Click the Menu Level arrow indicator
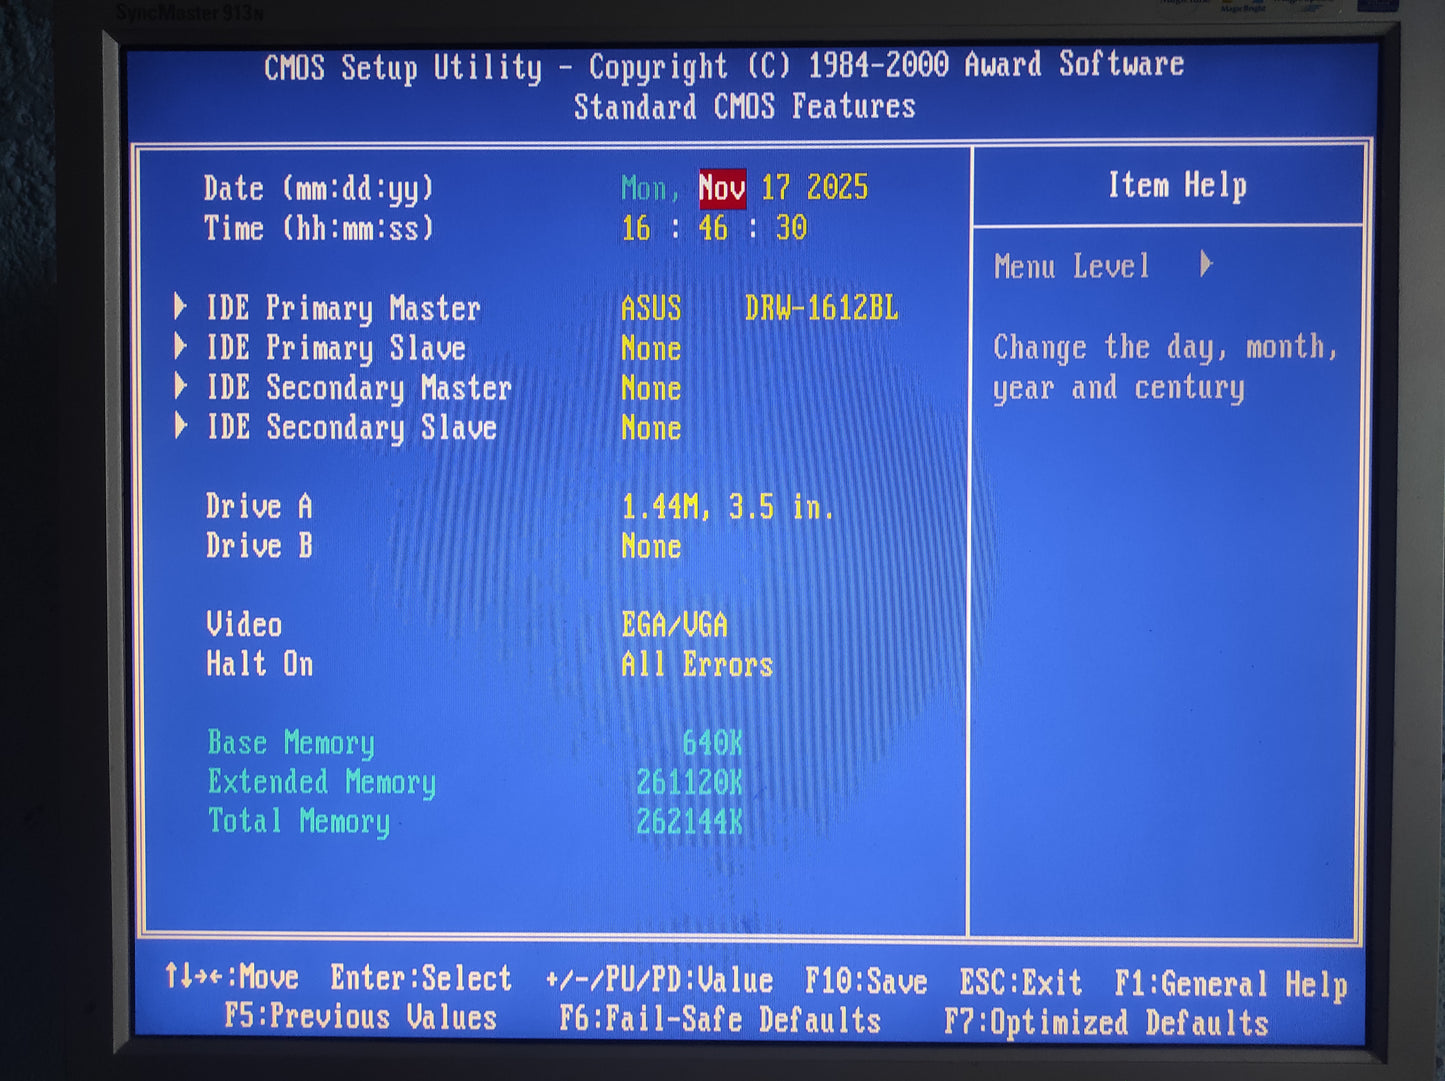1445x1081 pixels. (1205, 264)
